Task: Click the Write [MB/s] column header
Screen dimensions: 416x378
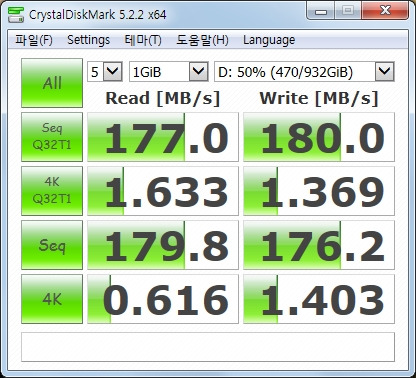Action: click(x=319, y=99)
